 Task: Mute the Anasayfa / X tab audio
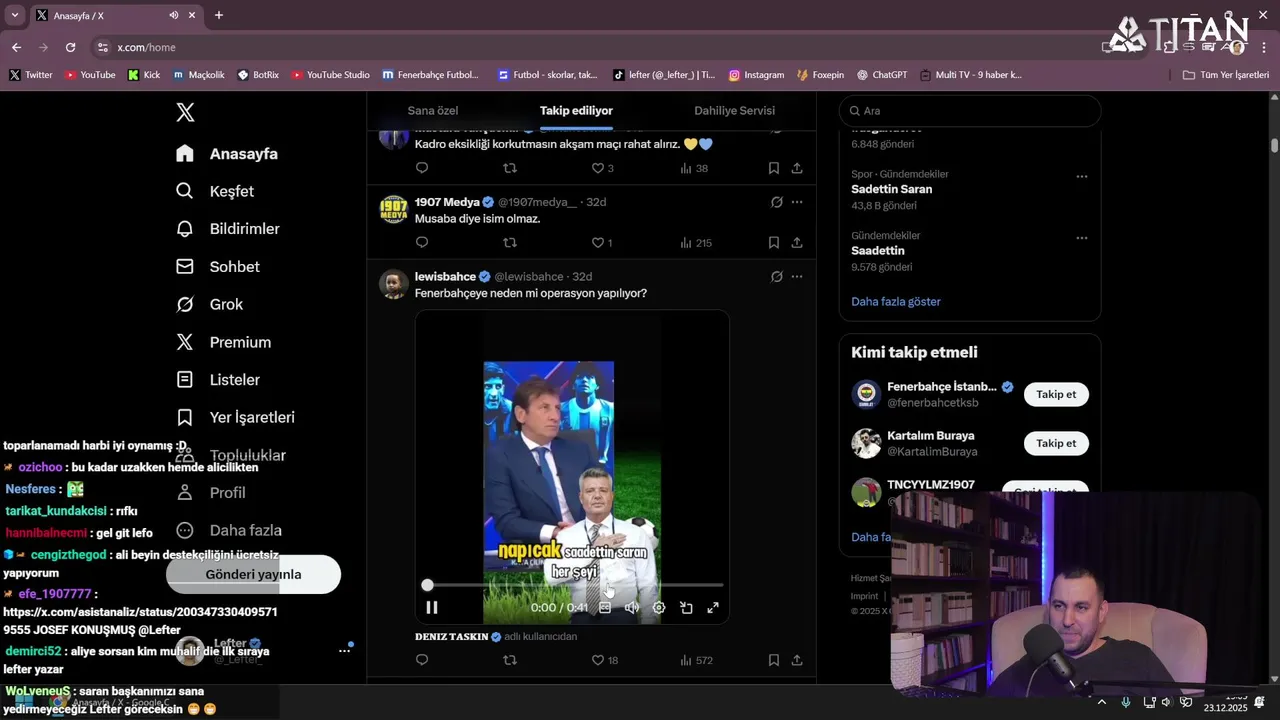[x=174, y=15]
